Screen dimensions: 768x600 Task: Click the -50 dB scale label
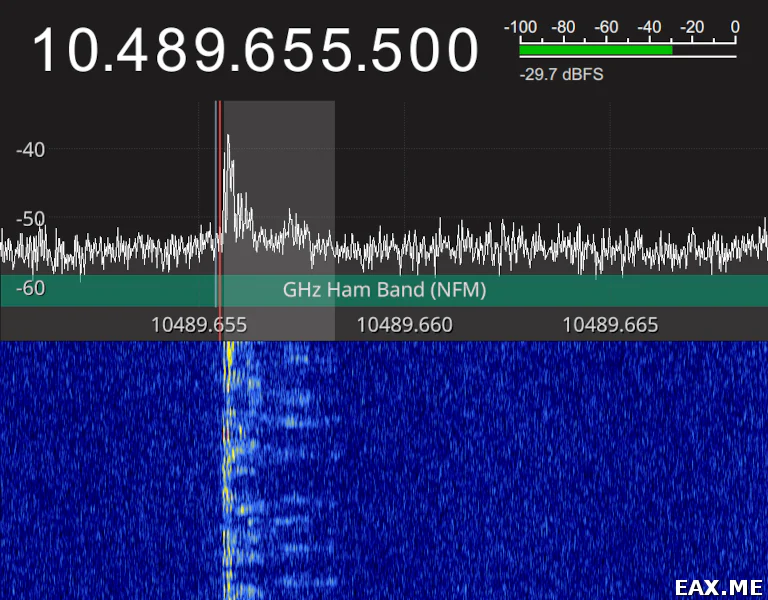coord(30,219)
